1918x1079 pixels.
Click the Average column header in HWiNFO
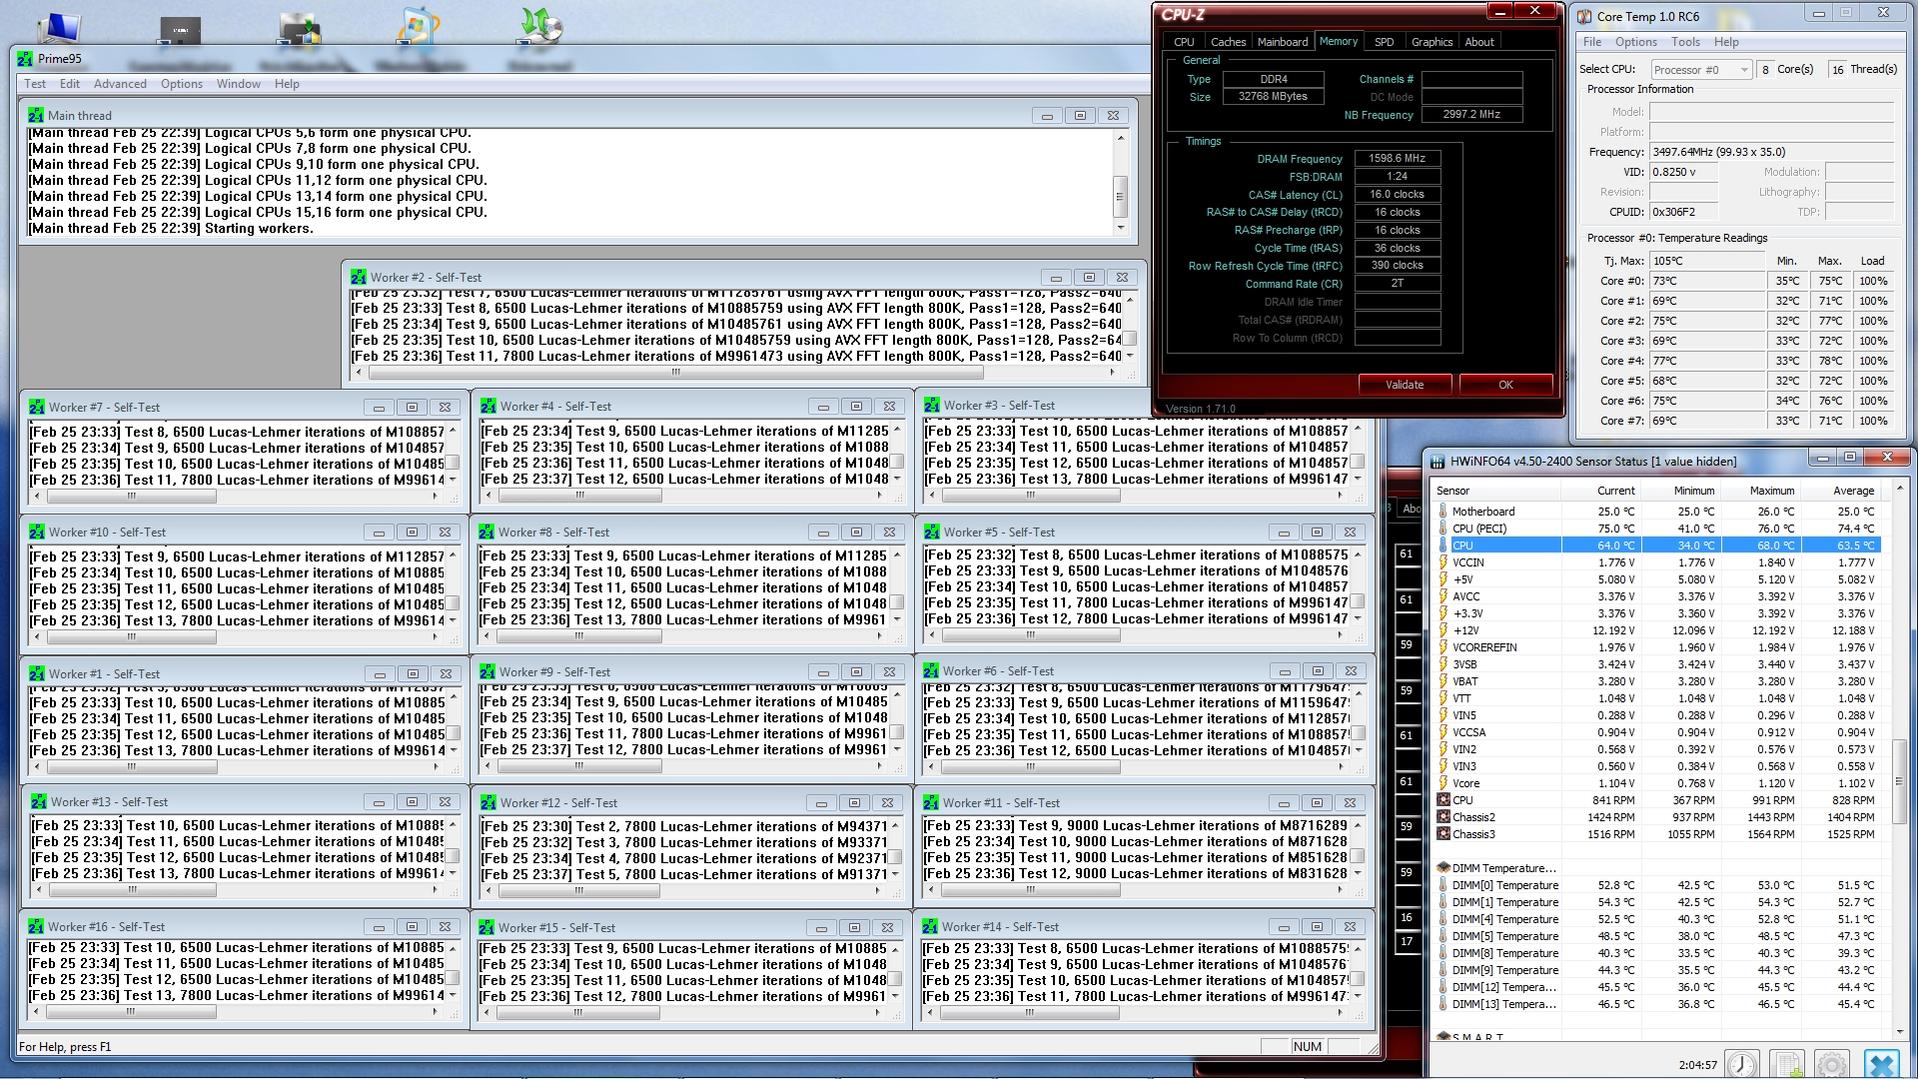(x=1841, y=491)
